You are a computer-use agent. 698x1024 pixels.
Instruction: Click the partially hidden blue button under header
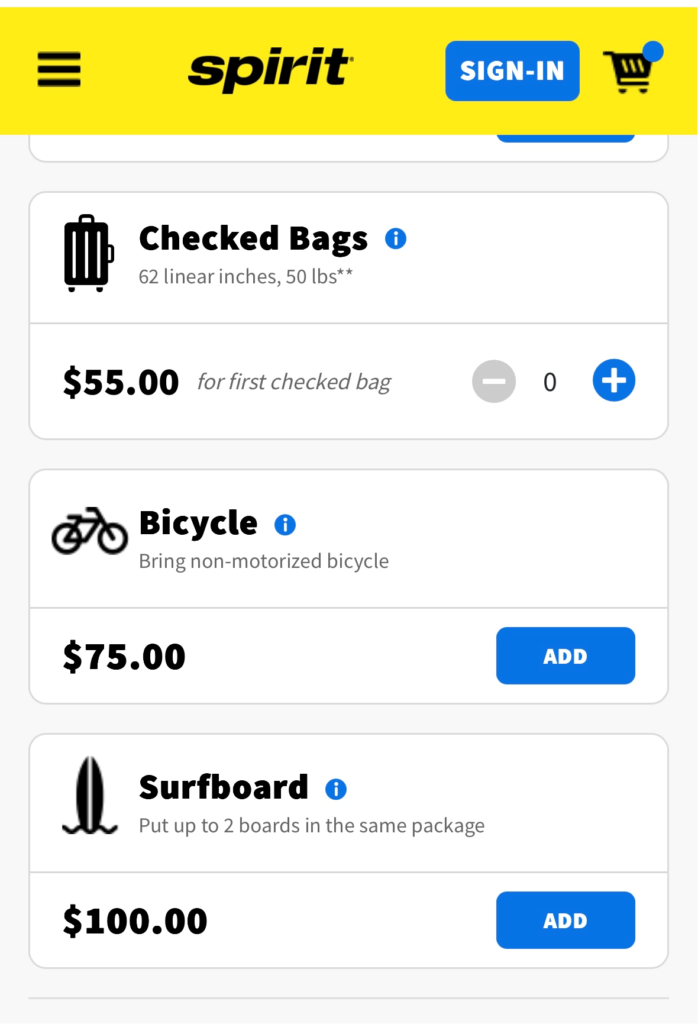coord(565,138)
